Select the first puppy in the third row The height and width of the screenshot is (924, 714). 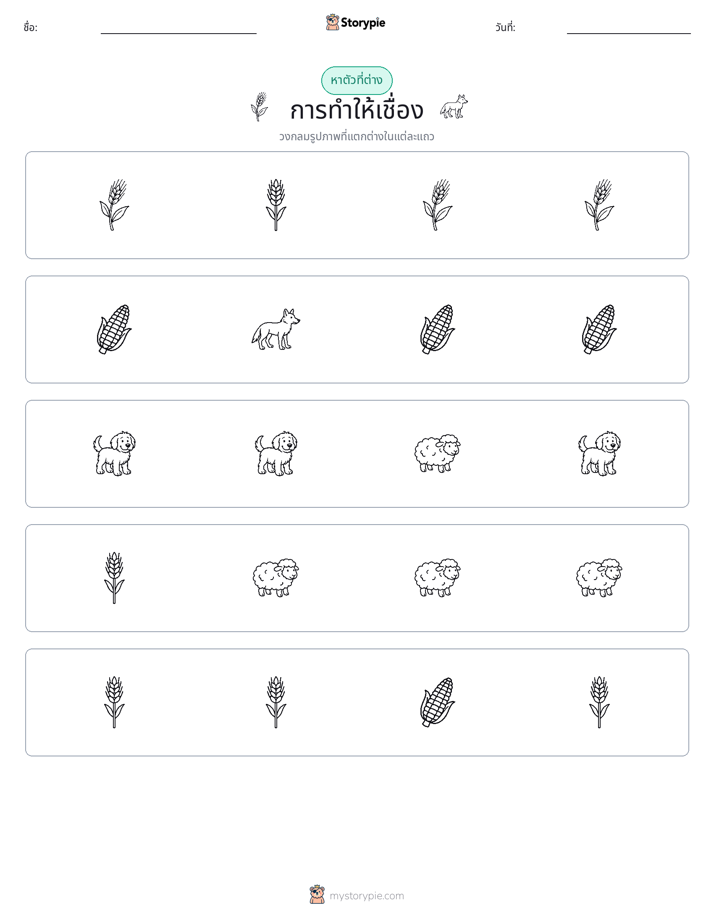tap(114, 453)
